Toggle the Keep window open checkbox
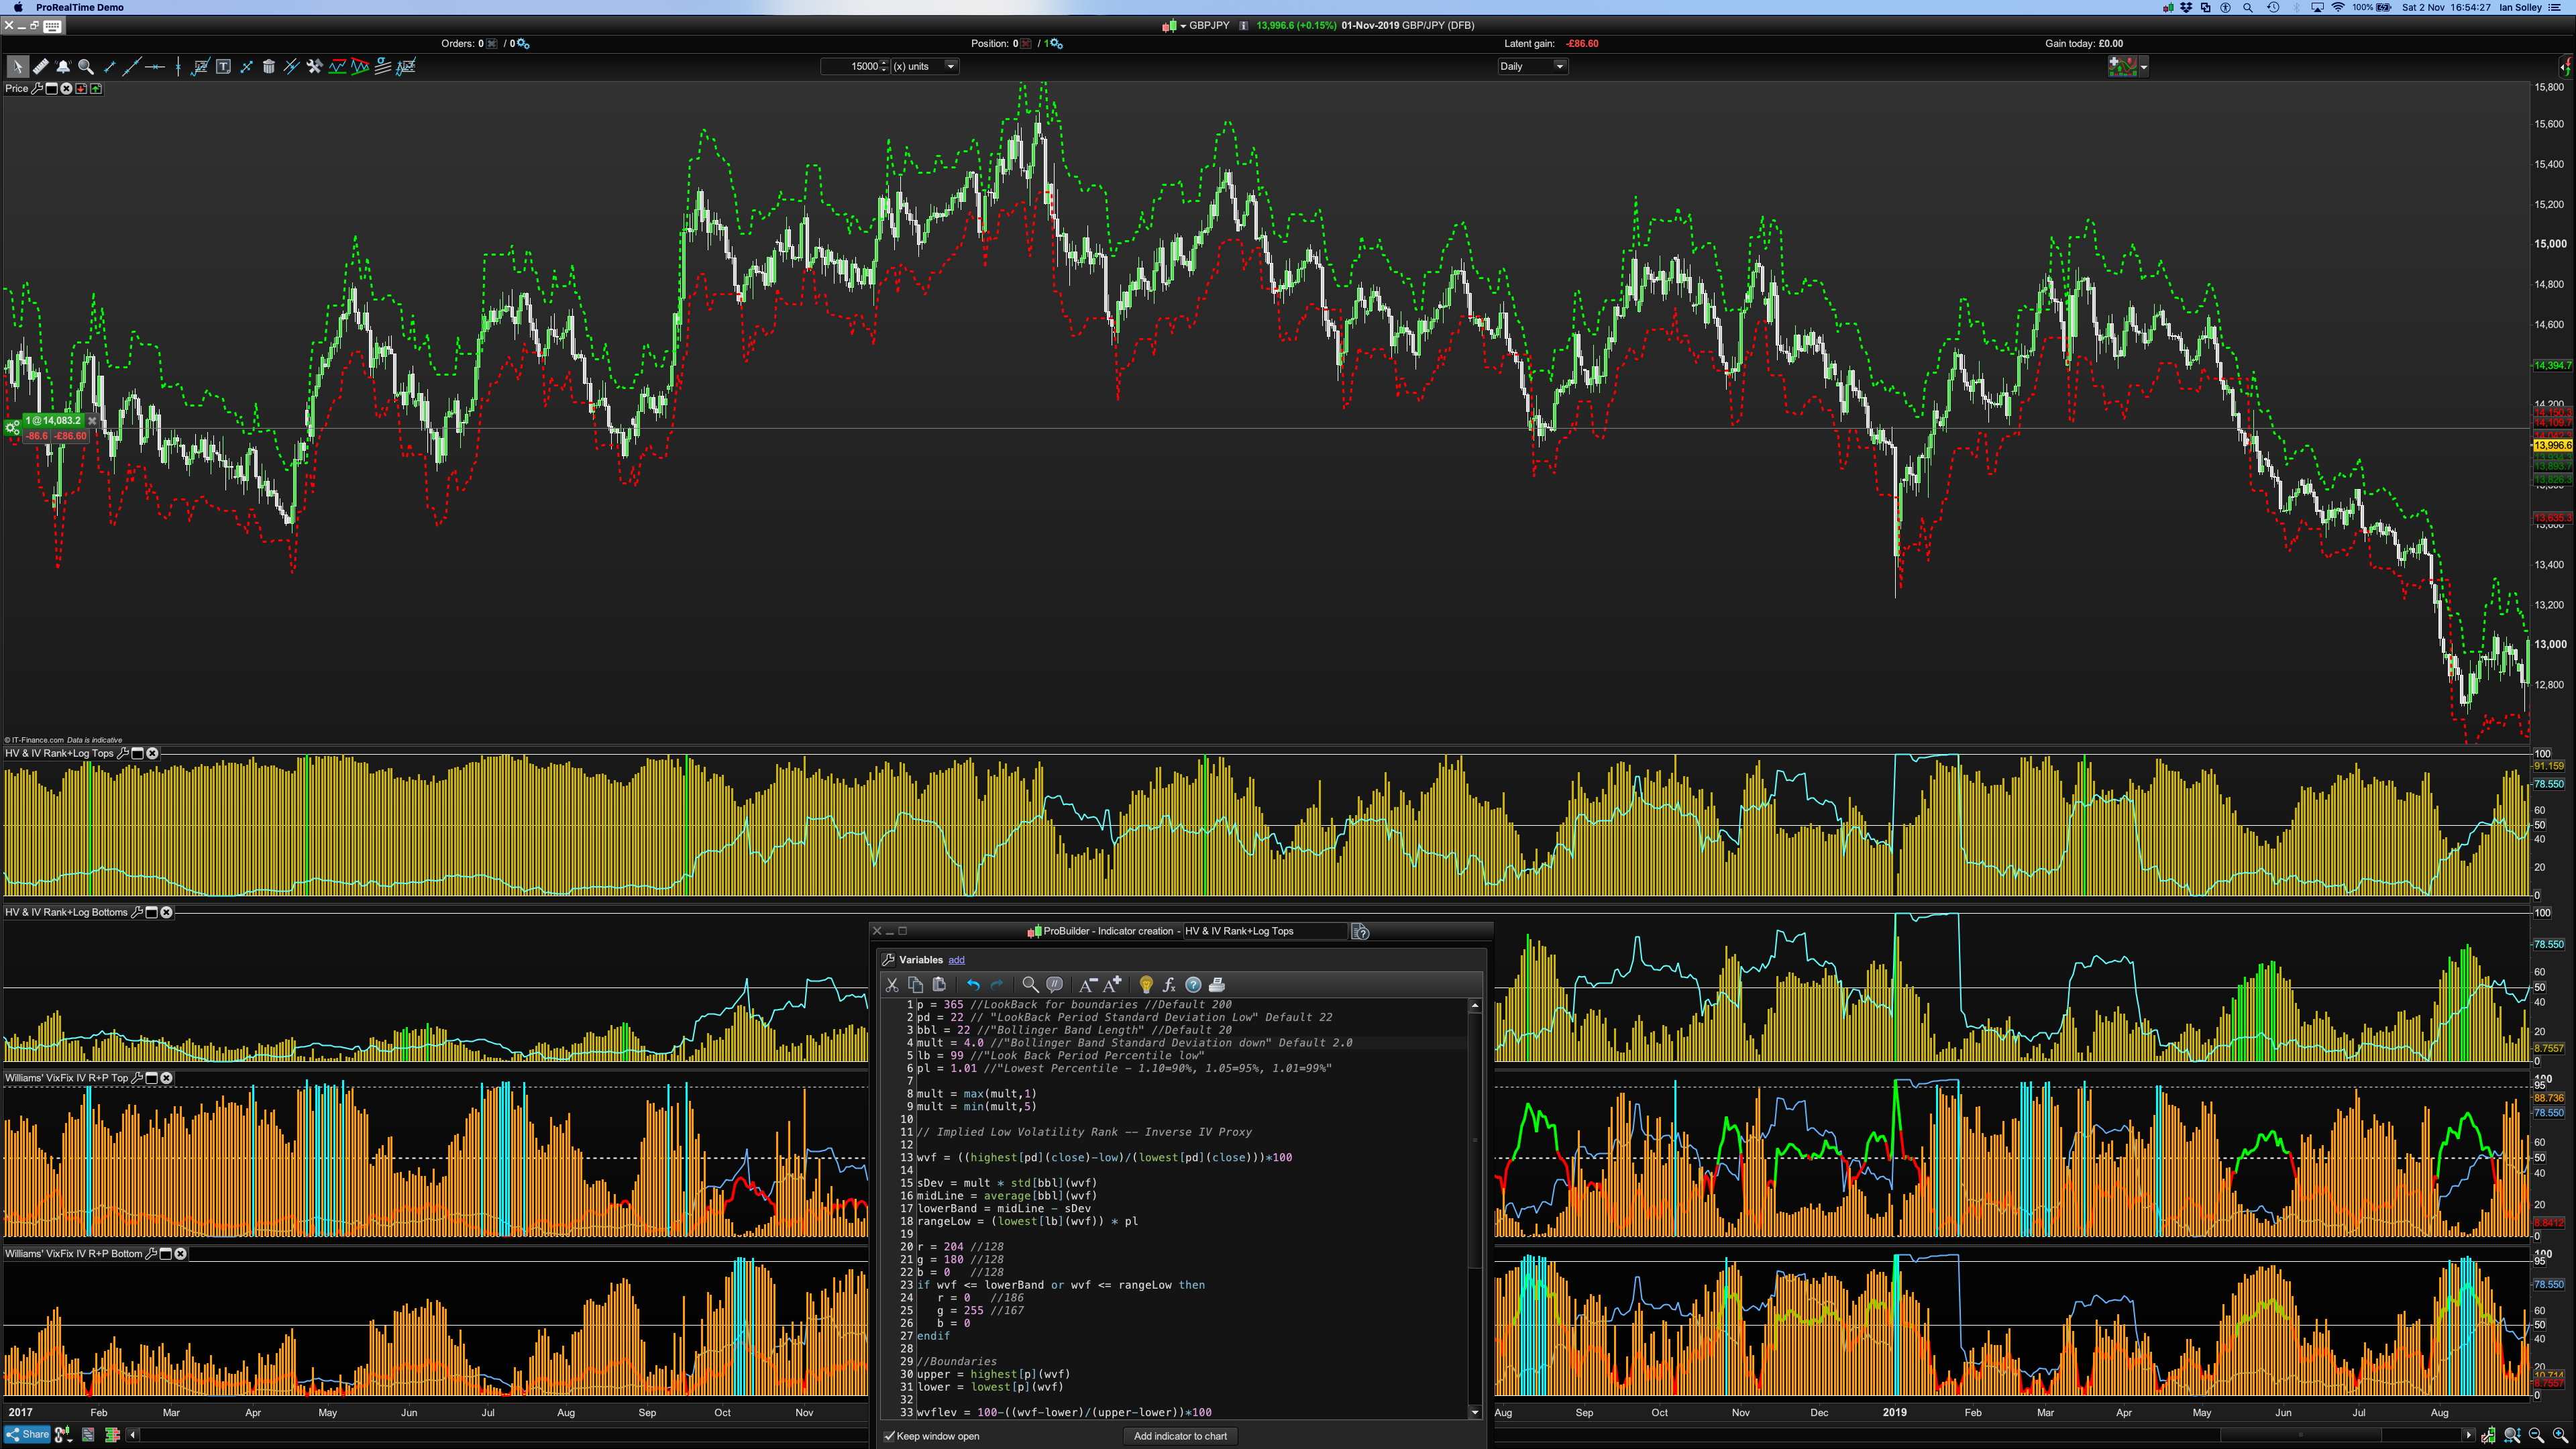 (x=889, y=1436)
